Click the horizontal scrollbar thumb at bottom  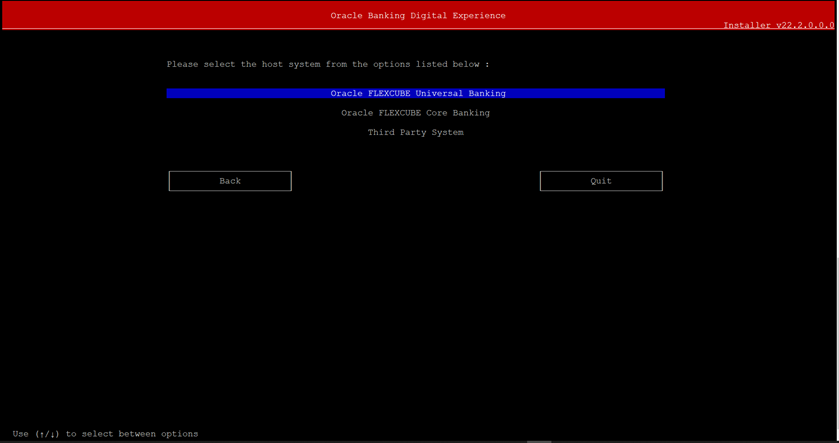coord(539,441)
